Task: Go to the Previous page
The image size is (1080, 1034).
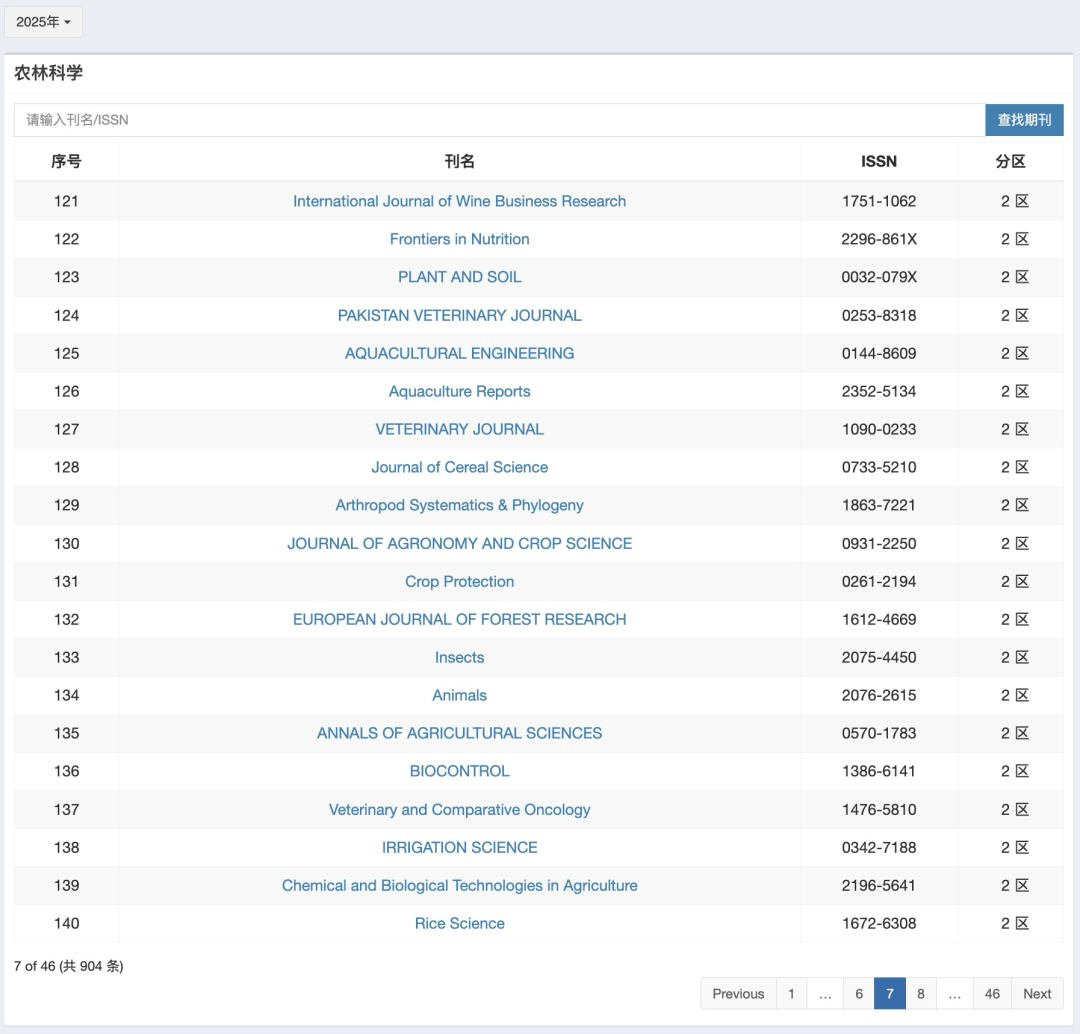Action: 738,993
